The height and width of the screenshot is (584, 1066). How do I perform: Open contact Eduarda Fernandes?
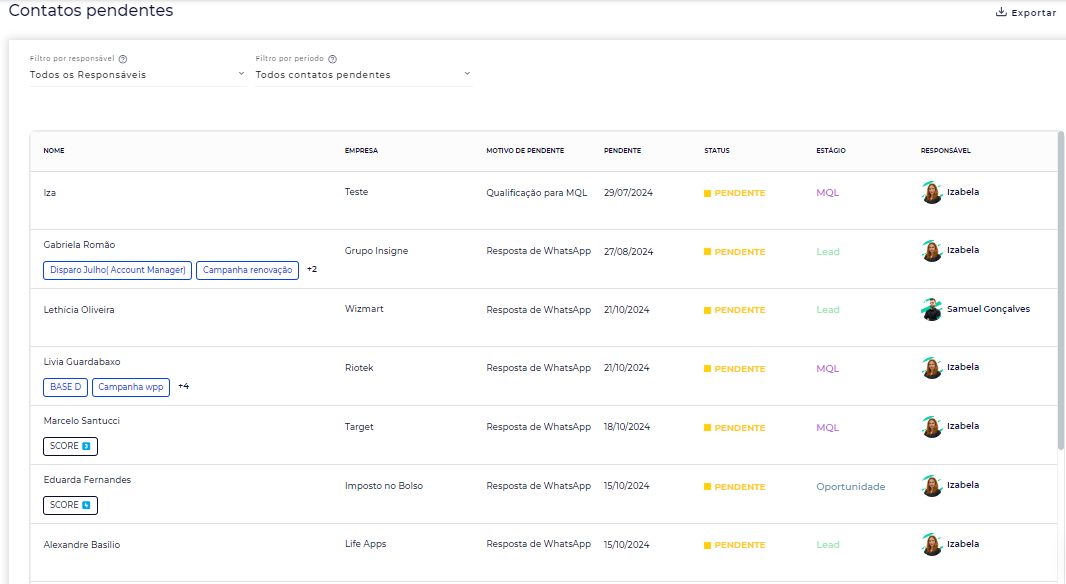pyautogui.click(x=87, y=480)
